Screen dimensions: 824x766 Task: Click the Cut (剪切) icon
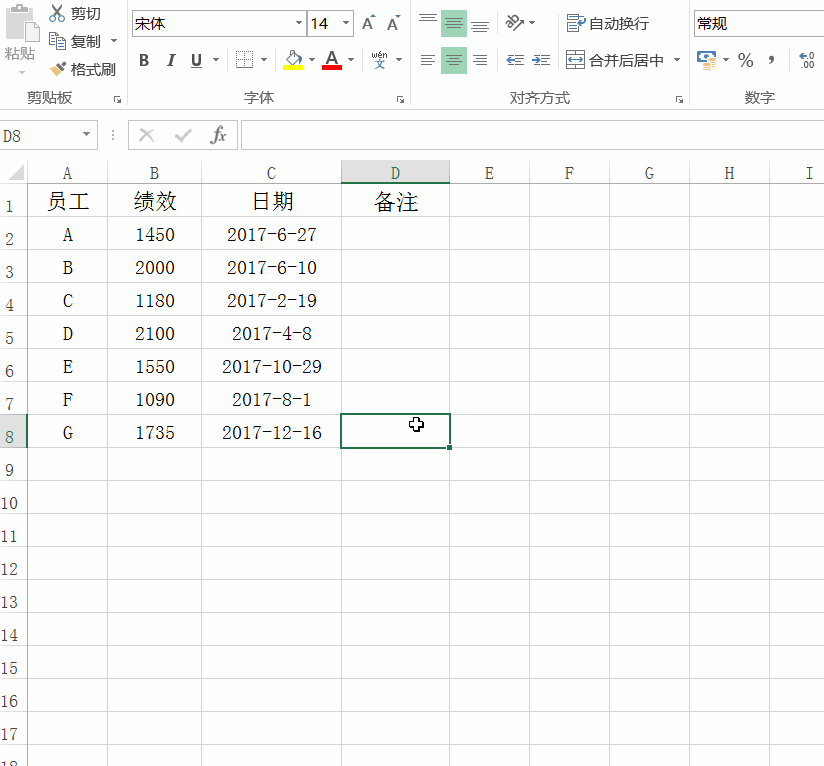pos(60,13)
